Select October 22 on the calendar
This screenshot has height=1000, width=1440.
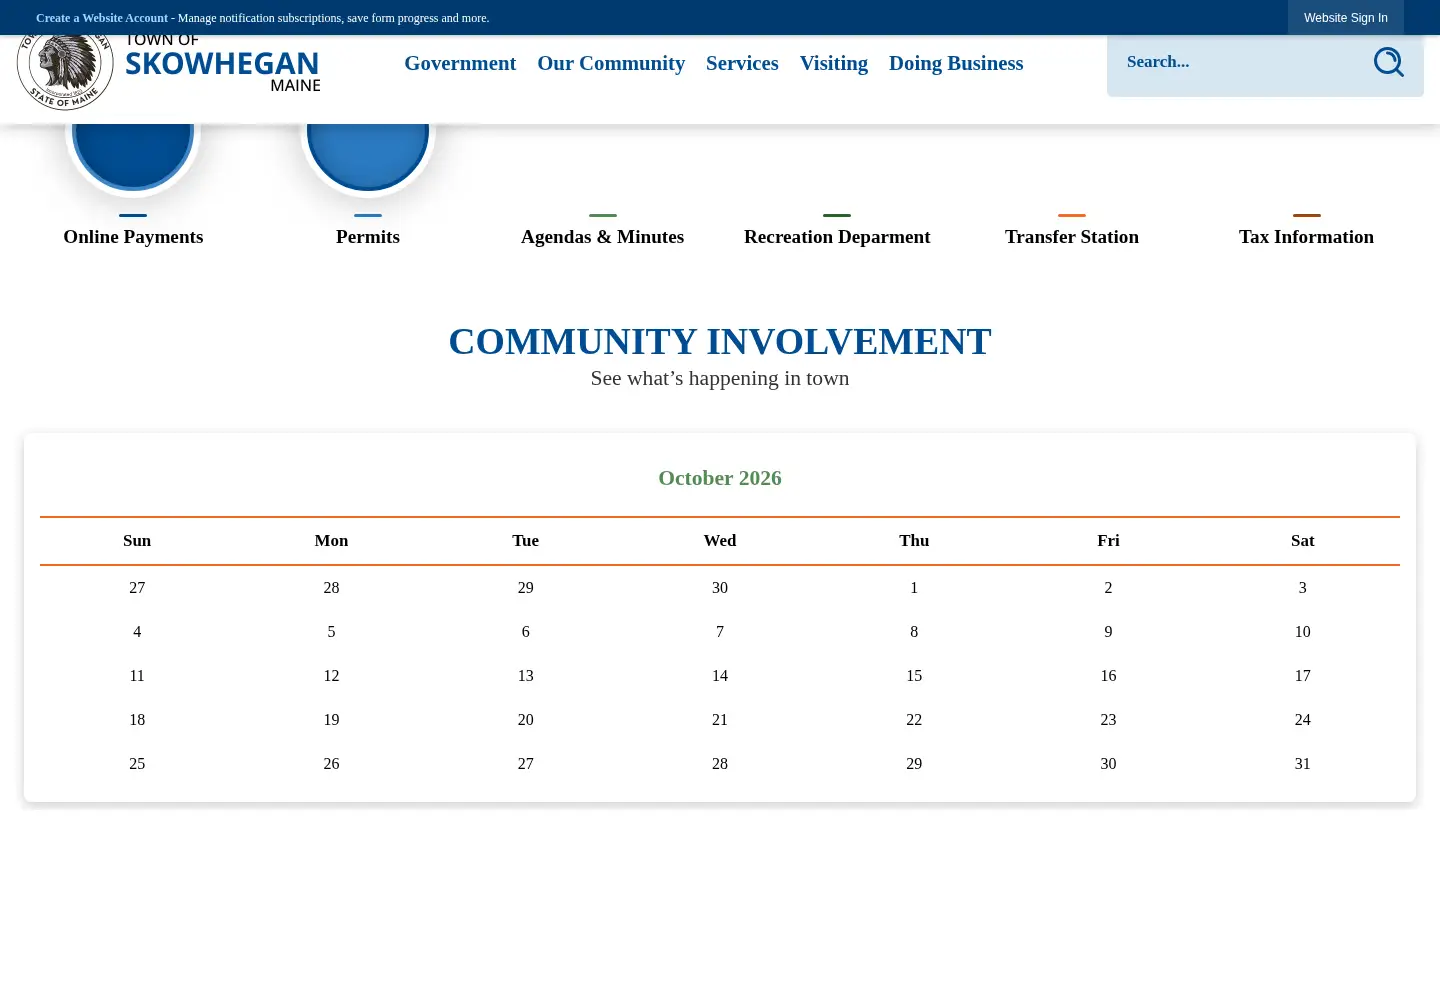point(914,720)
